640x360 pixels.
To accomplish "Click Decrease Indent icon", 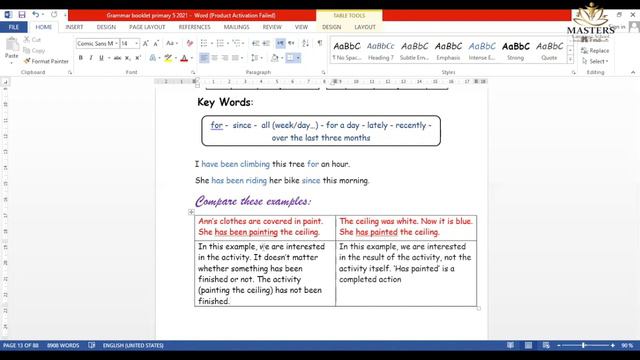I will pyautogui.click(x=256, y=43).
